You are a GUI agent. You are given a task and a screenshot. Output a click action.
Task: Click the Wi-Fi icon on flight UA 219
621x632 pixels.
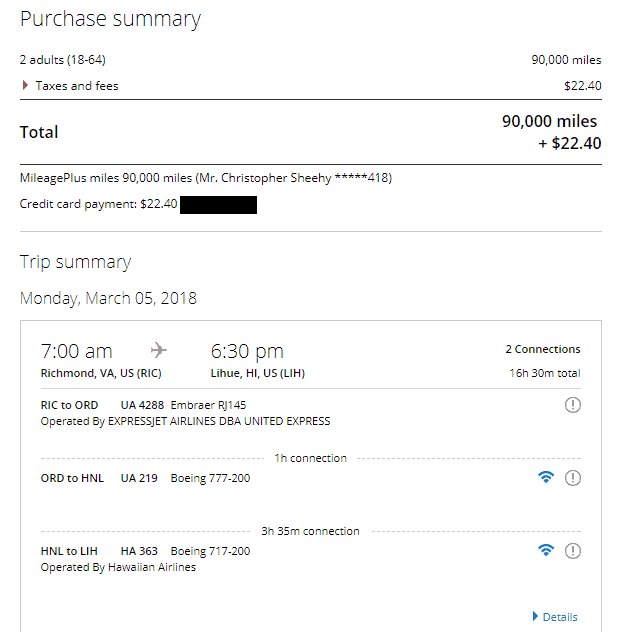point(546,477)
